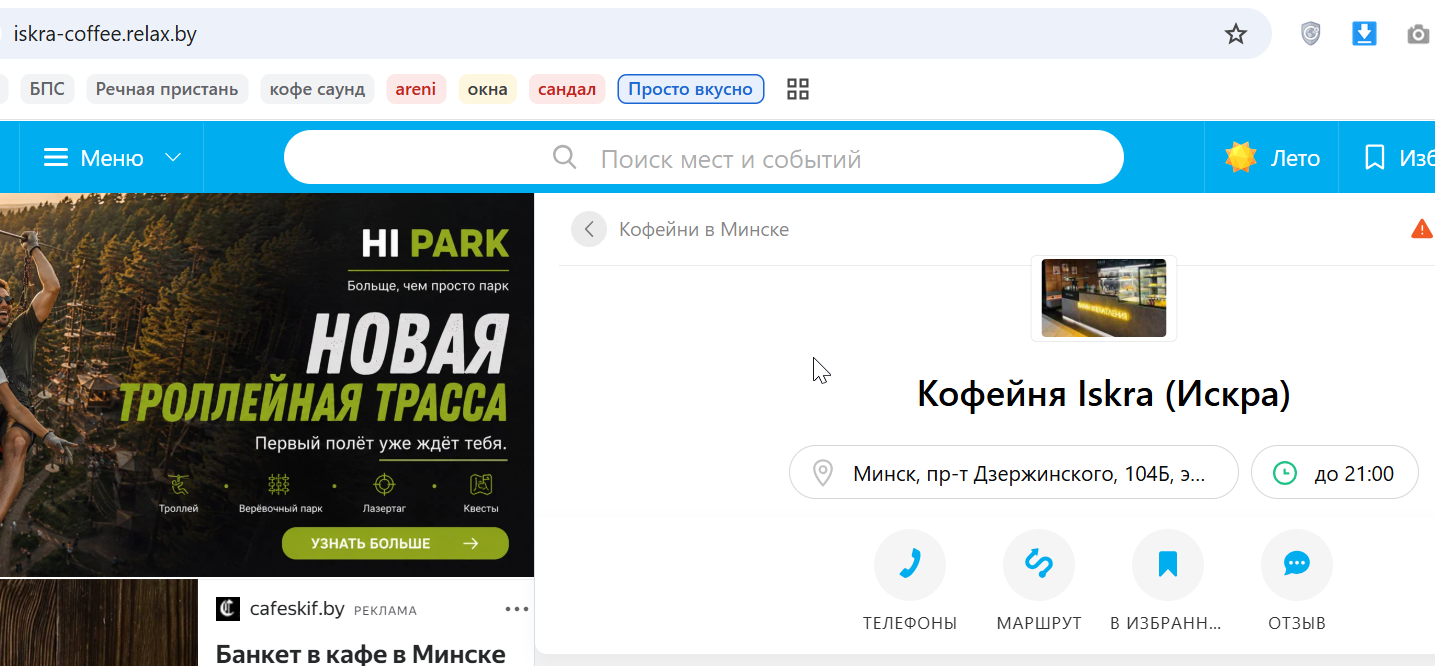Click the sun Лето icon
The height and width of the screenshot is (666, 1435).
coord(1241,158)
